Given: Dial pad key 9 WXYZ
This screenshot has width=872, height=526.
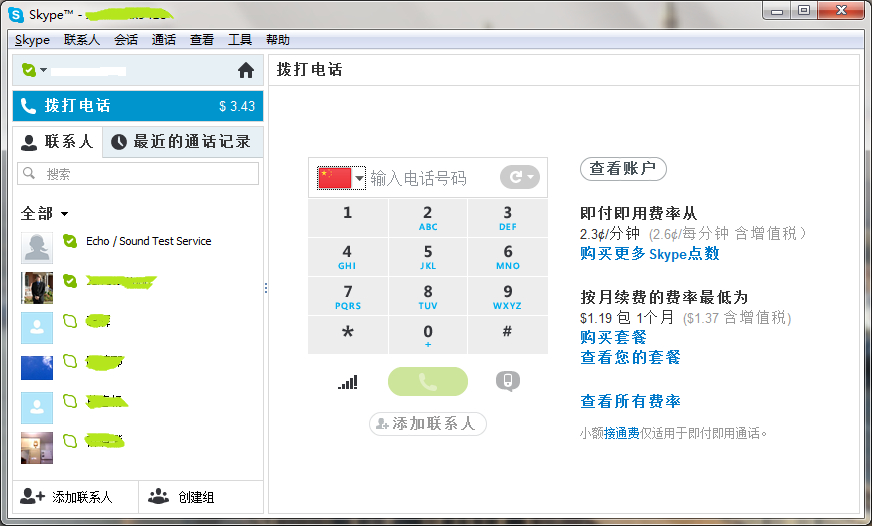Looking at the screenshot, I should pos(508,296).
